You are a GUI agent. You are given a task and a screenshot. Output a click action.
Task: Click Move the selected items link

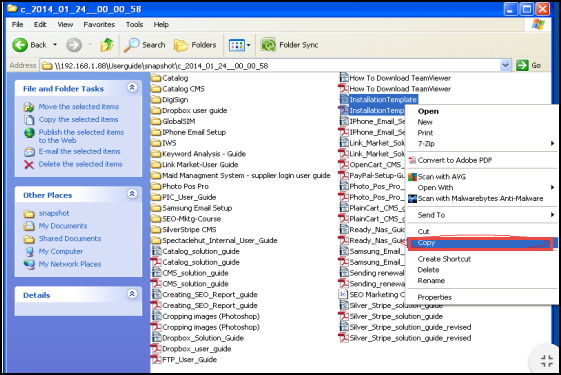(x=79, y=107)
